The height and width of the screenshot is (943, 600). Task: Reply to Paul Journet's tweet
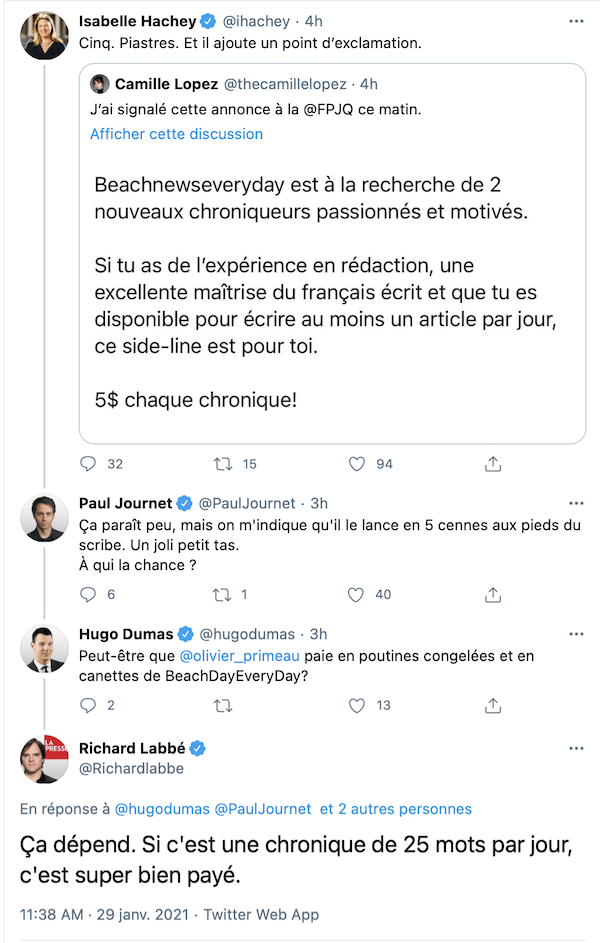pos(88,594)
